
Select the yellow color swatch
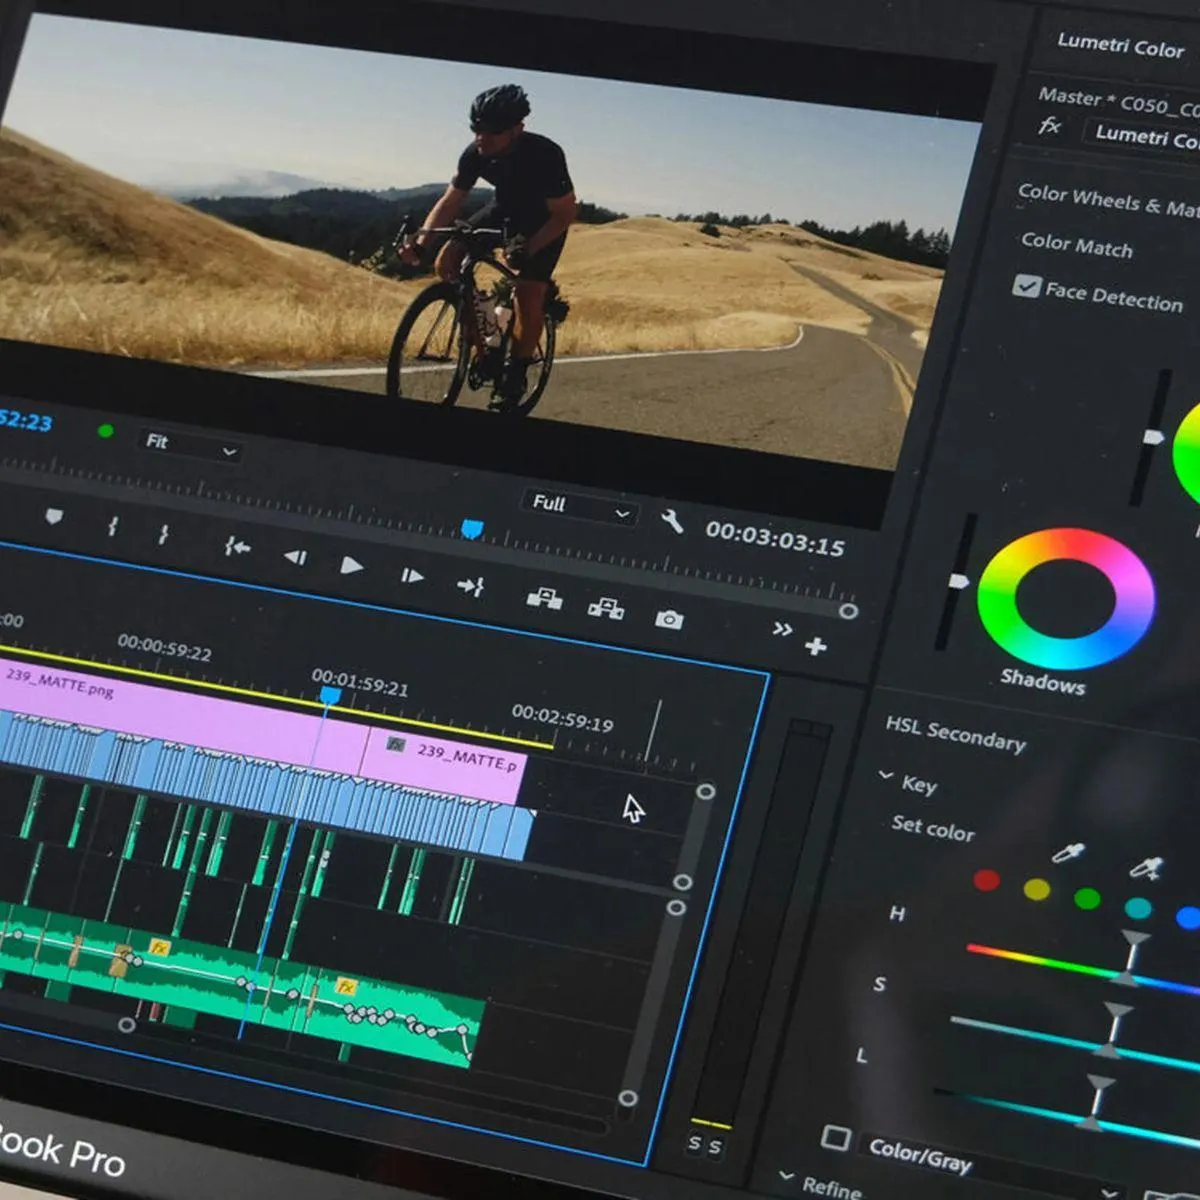click(x=1037, y=888)
